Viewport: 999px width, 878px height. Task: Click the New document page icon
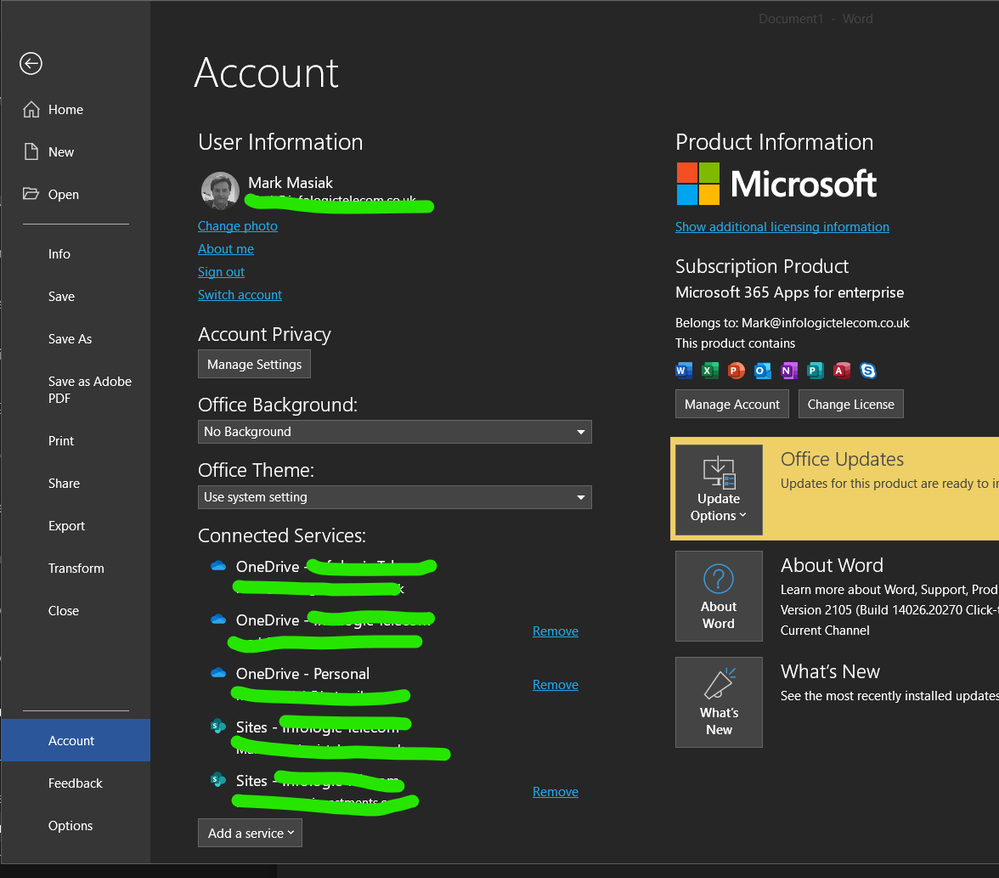(x=31, y=152)
